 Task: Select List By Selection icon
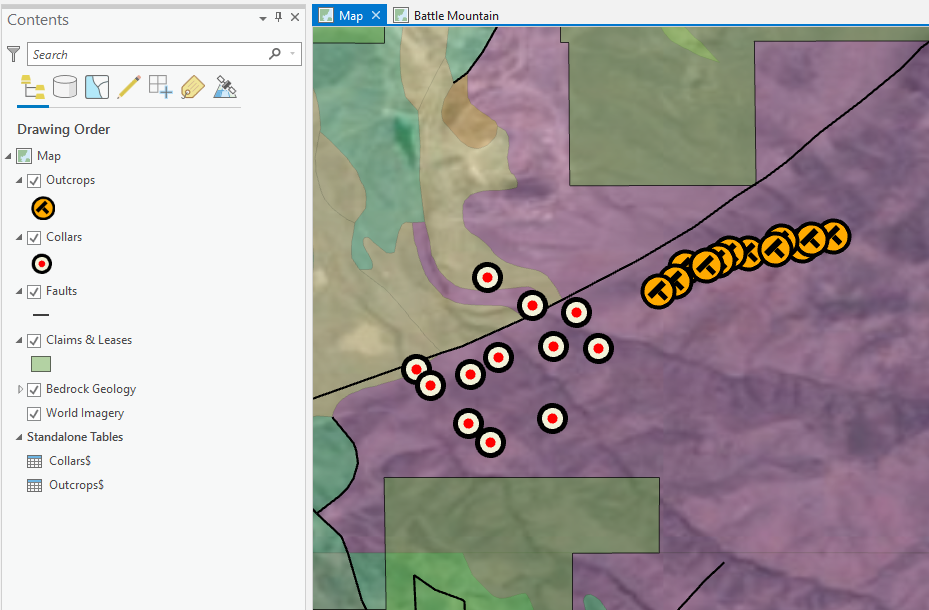97,87
